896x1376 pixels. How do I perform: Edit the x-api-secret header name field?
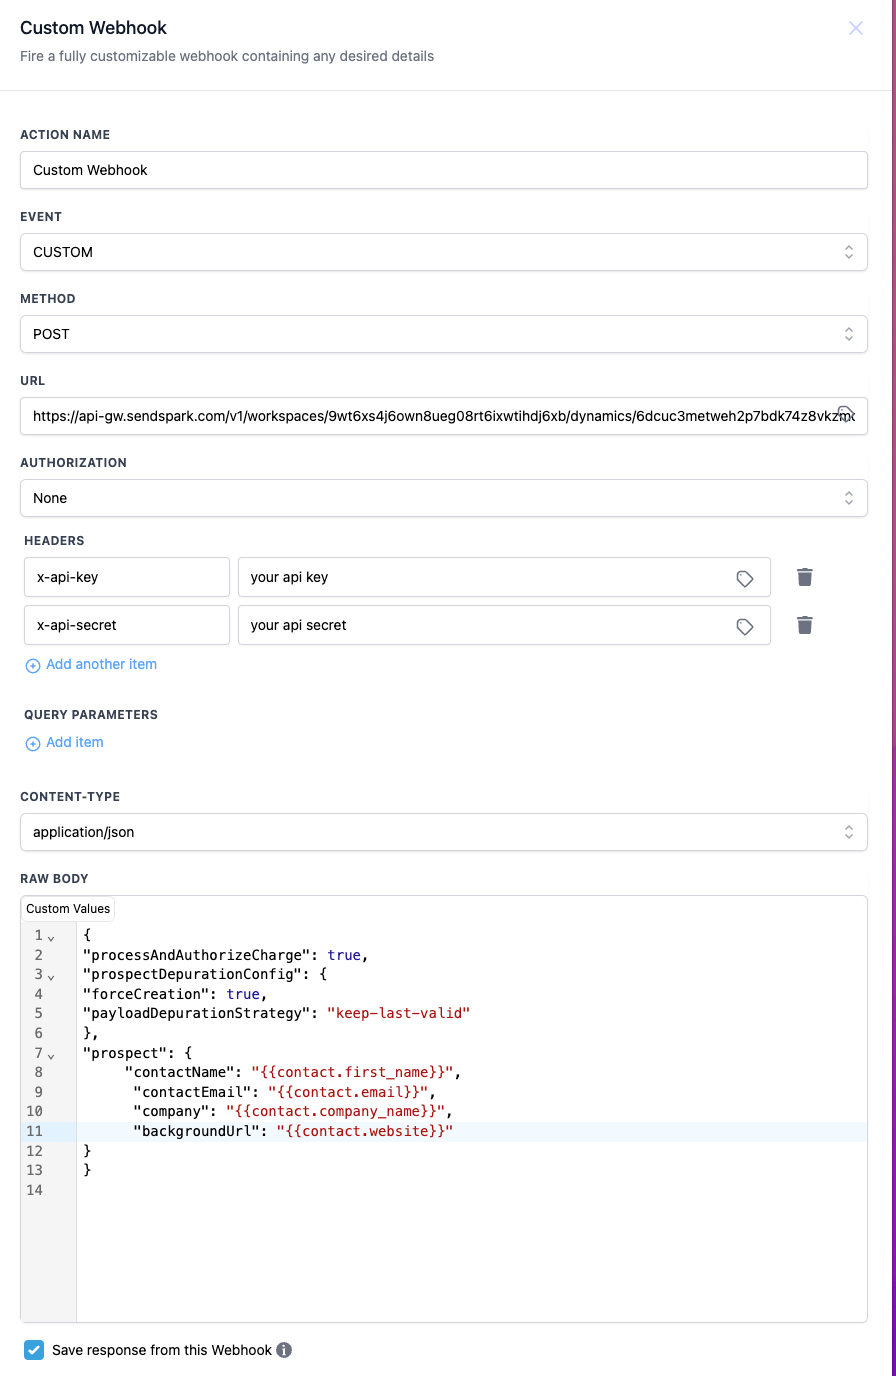tap(127, 625)
